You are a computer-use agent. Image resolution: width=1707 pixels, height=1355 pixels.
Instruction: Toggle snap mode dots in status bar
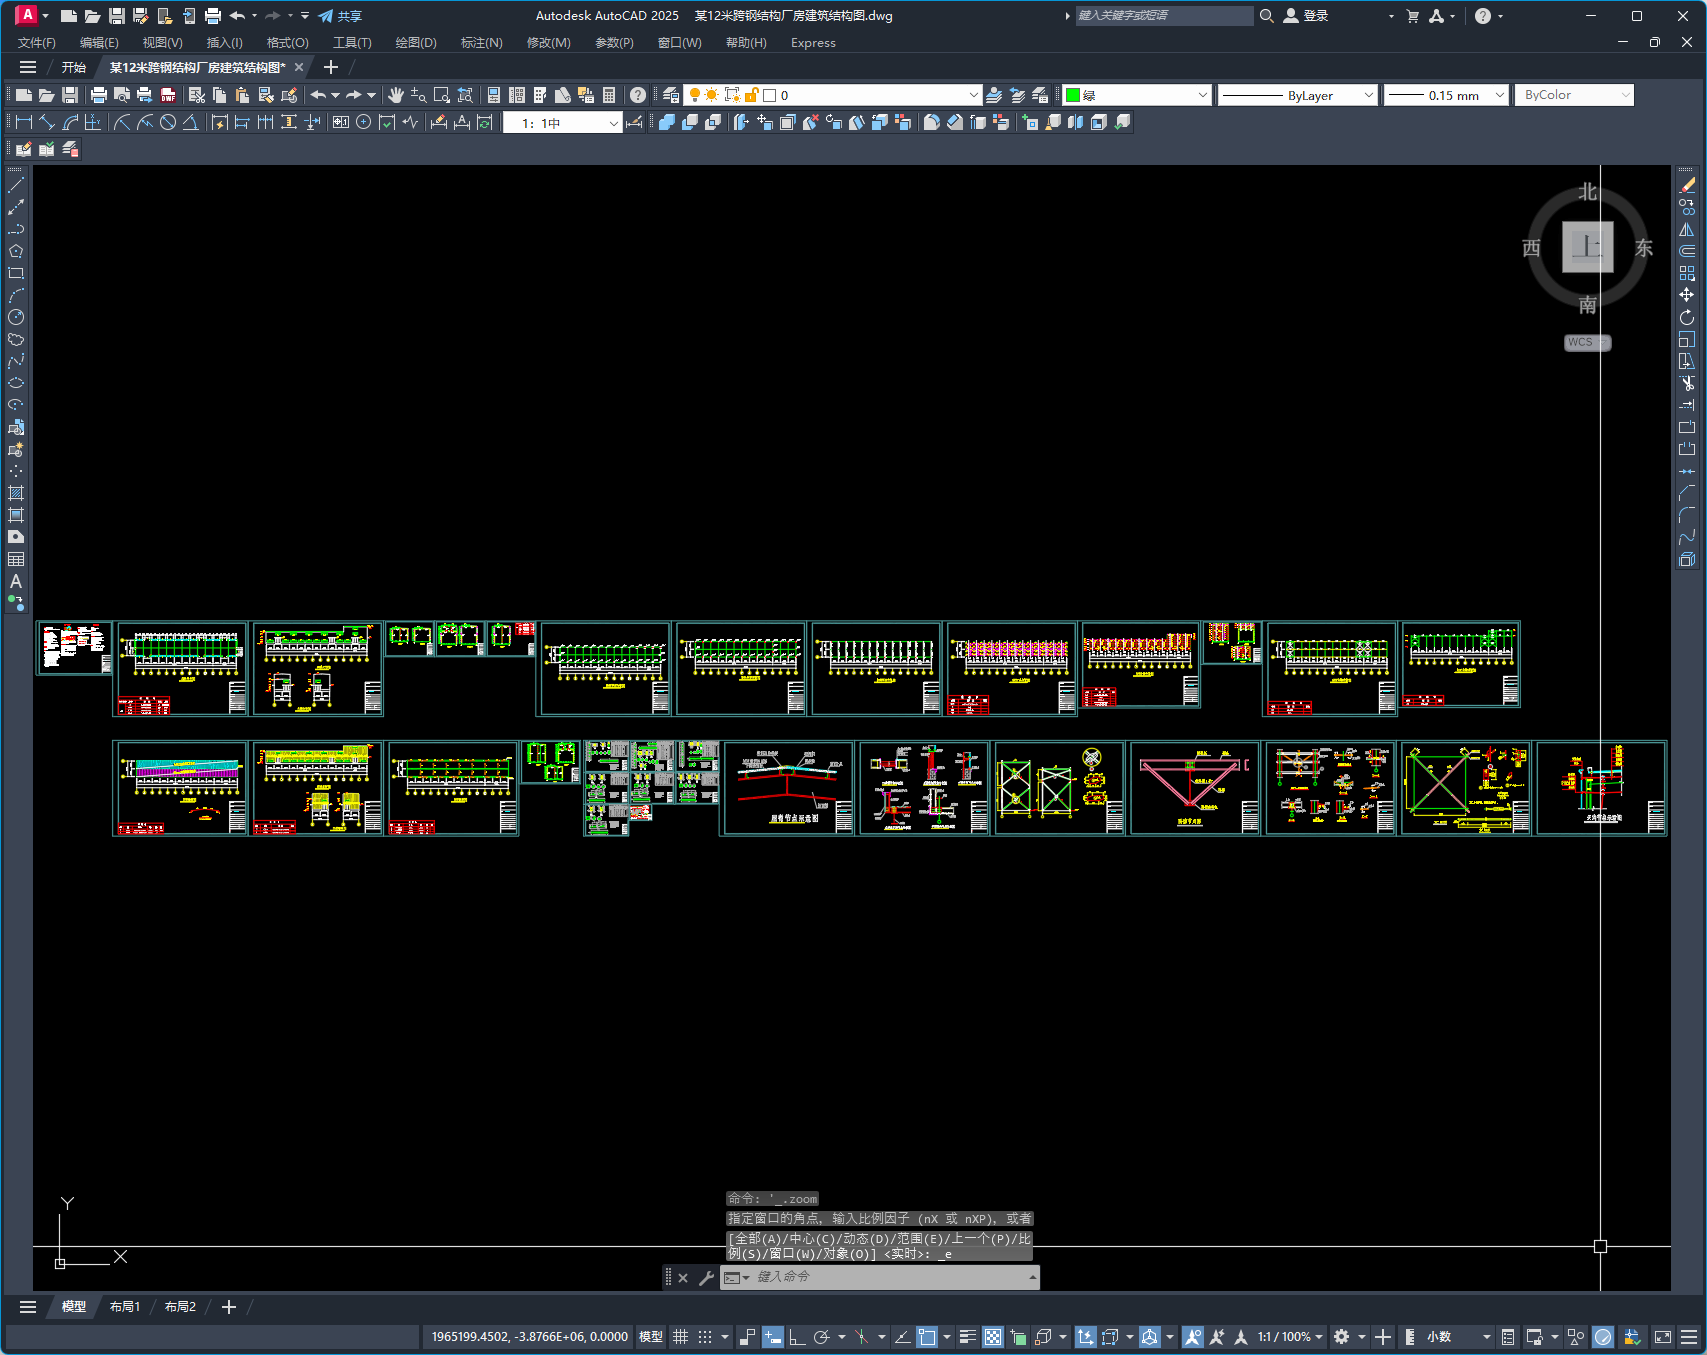click(705, 1337)
